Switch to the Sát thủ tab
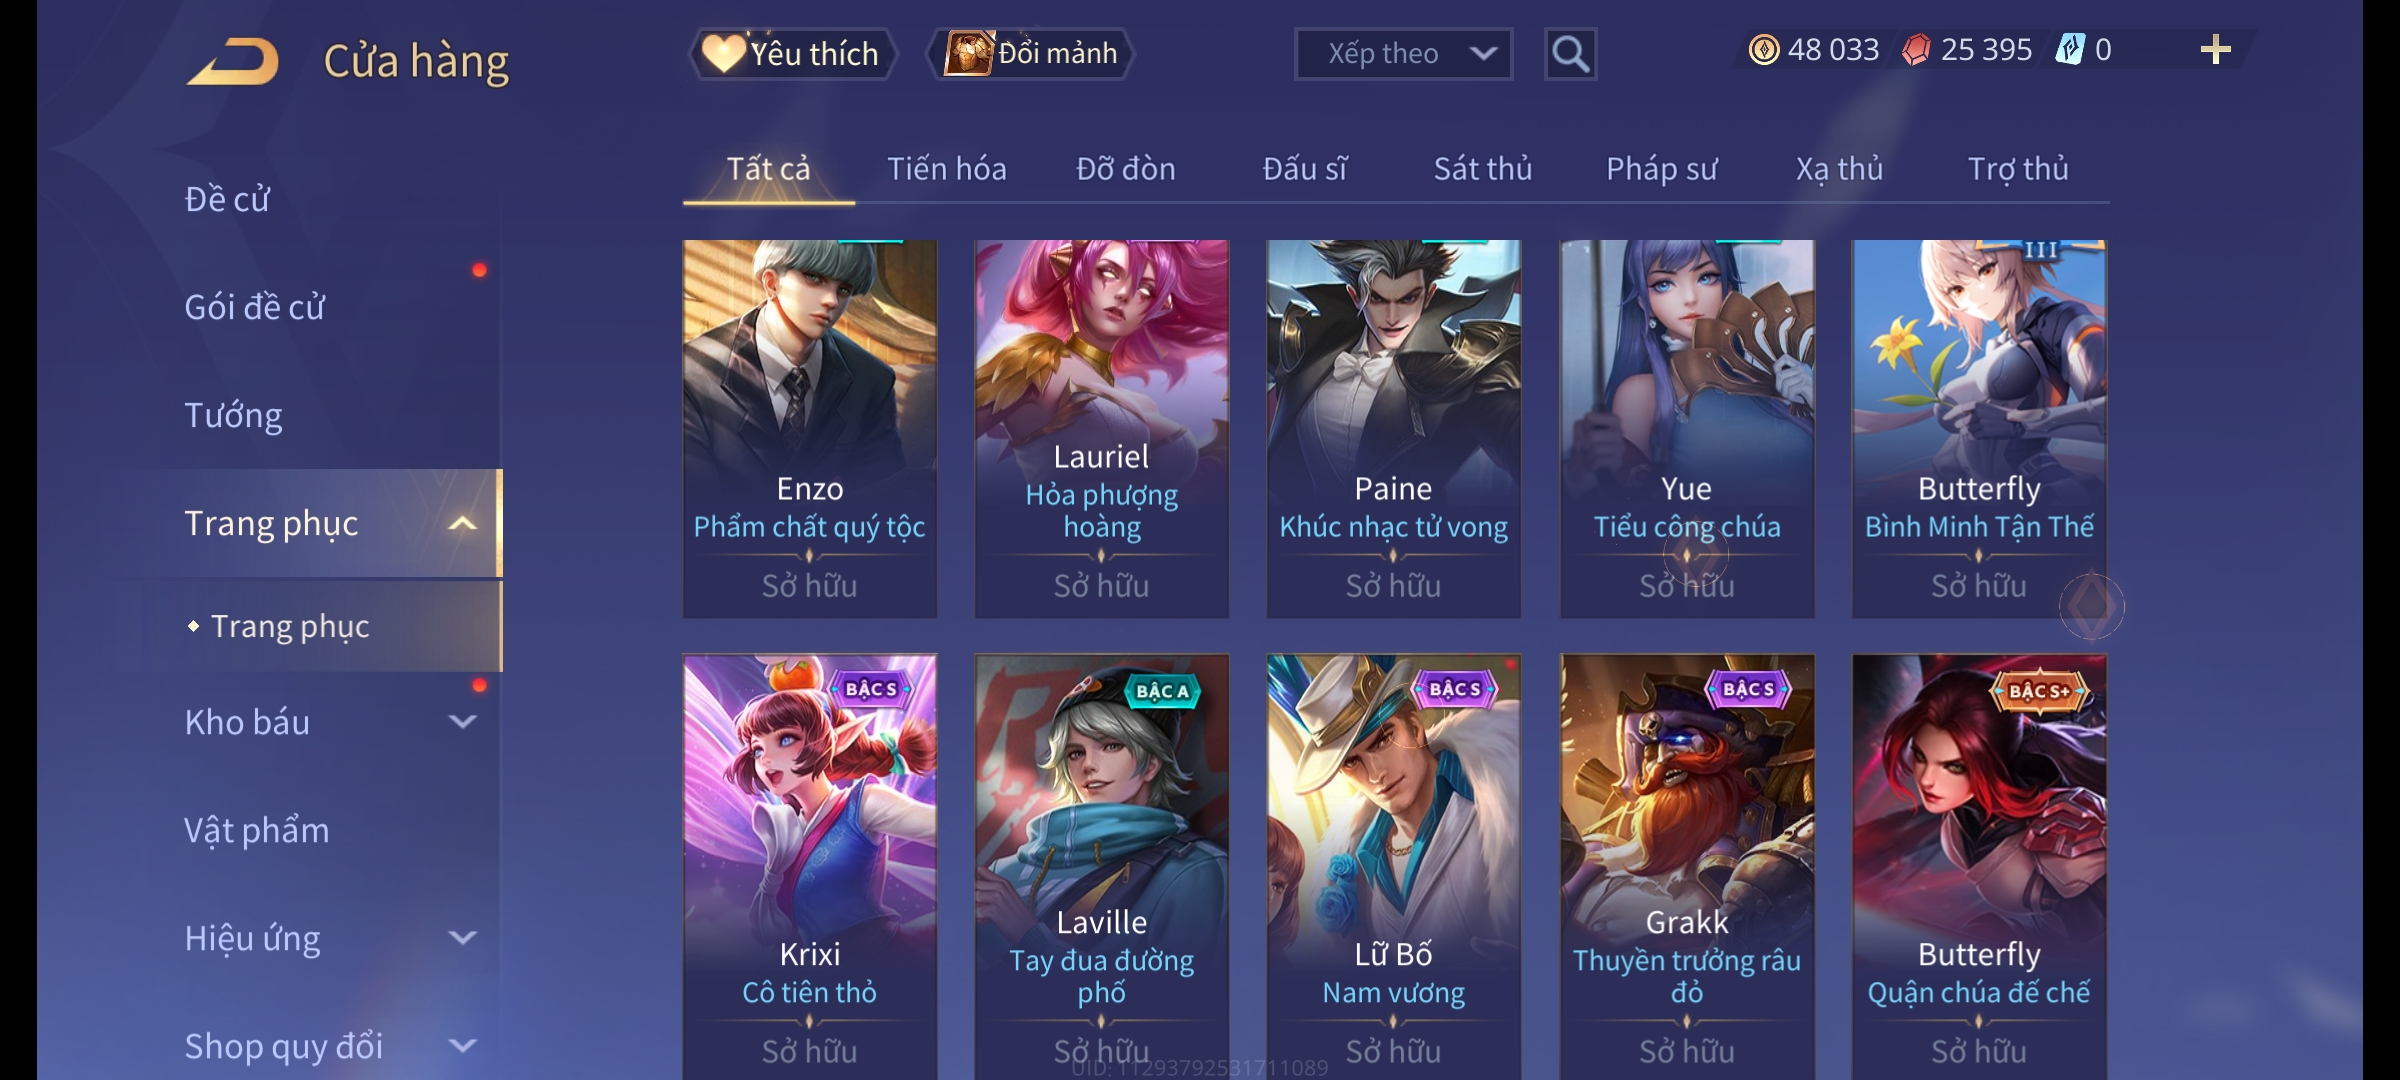The height and width of the screenshot is (1080, 2400). (x=1483, y=169)
